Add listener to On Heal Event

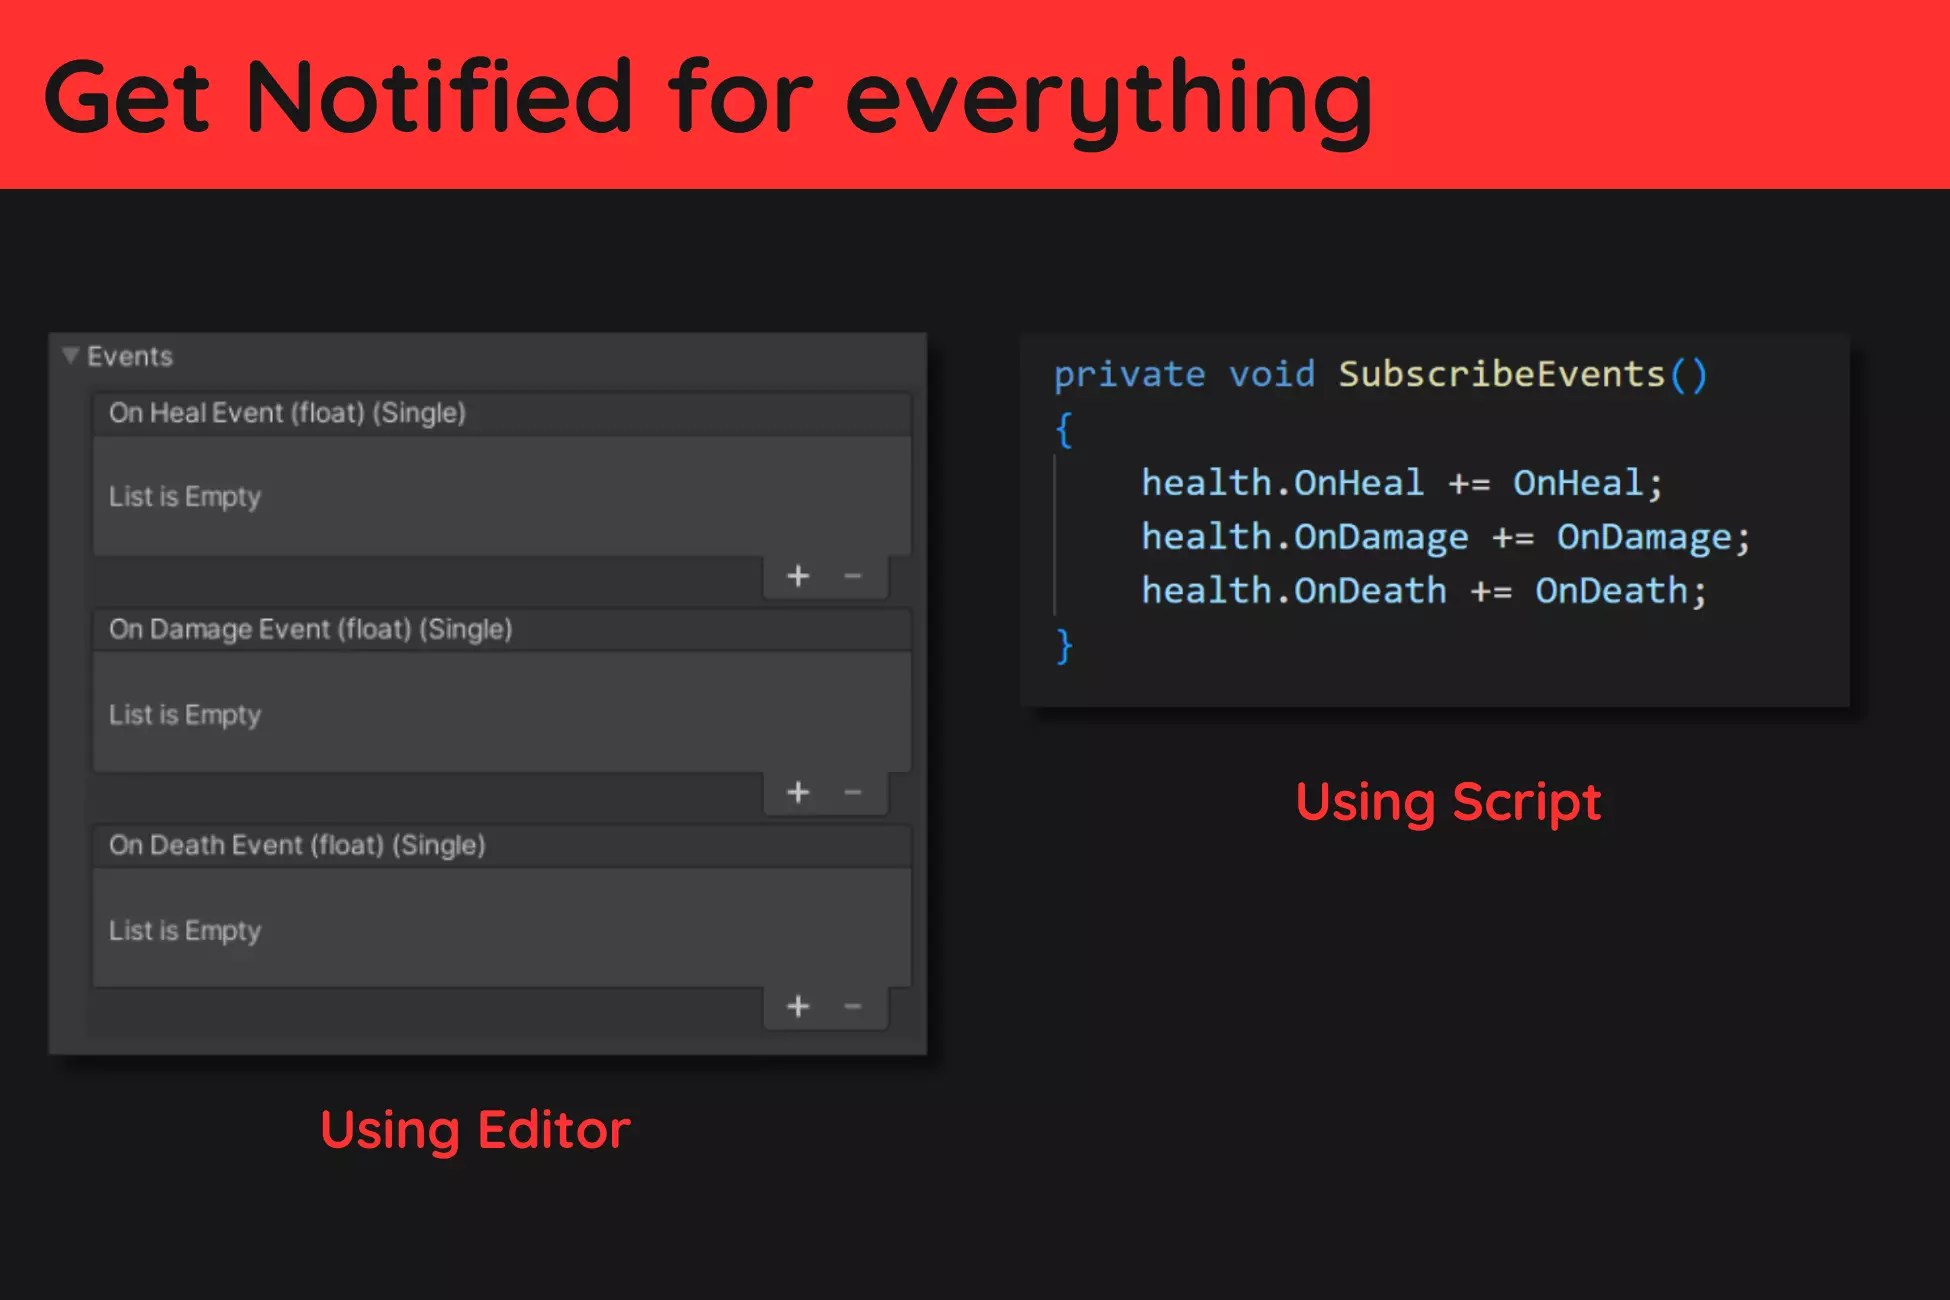tap(798, 576)
